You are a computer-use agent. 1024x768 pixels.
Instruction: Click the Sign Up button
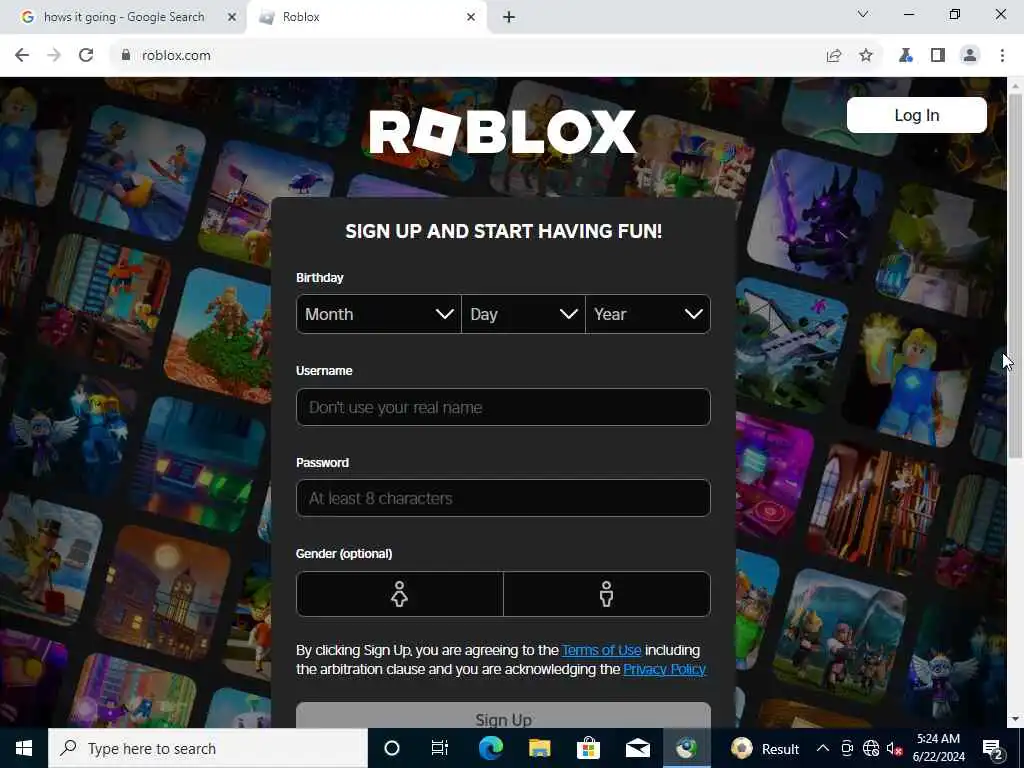pos(503,716)
